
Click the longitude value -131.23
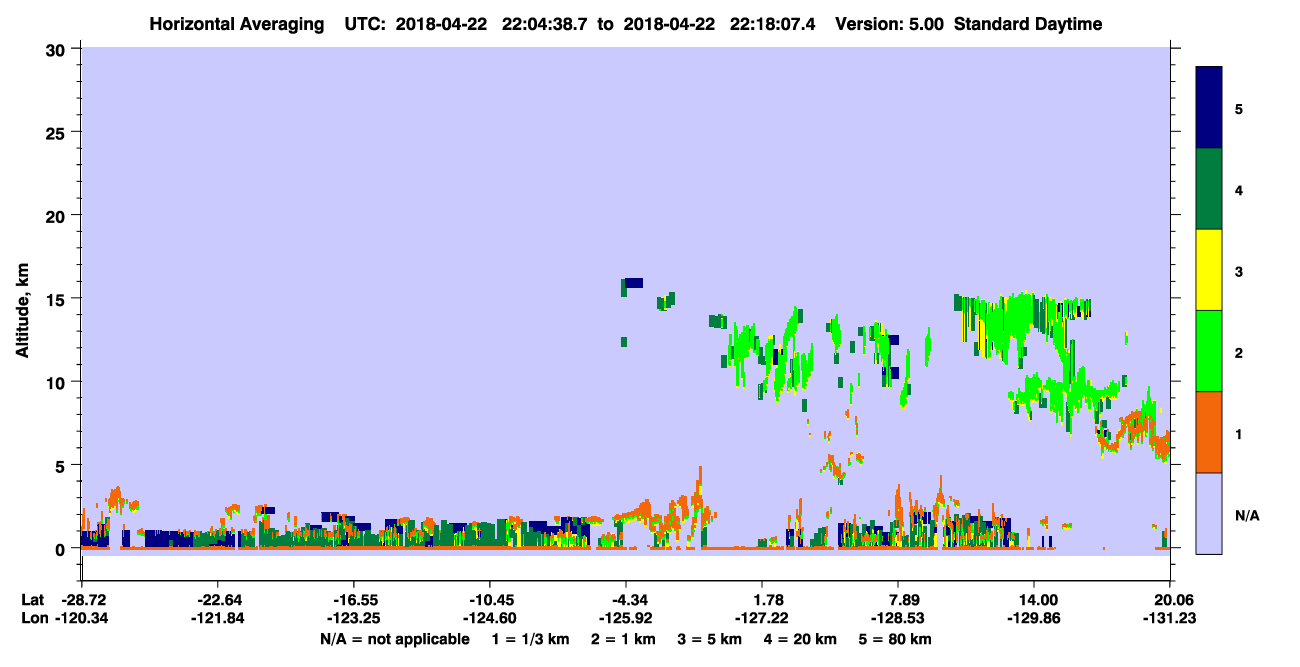(1171, 618)
